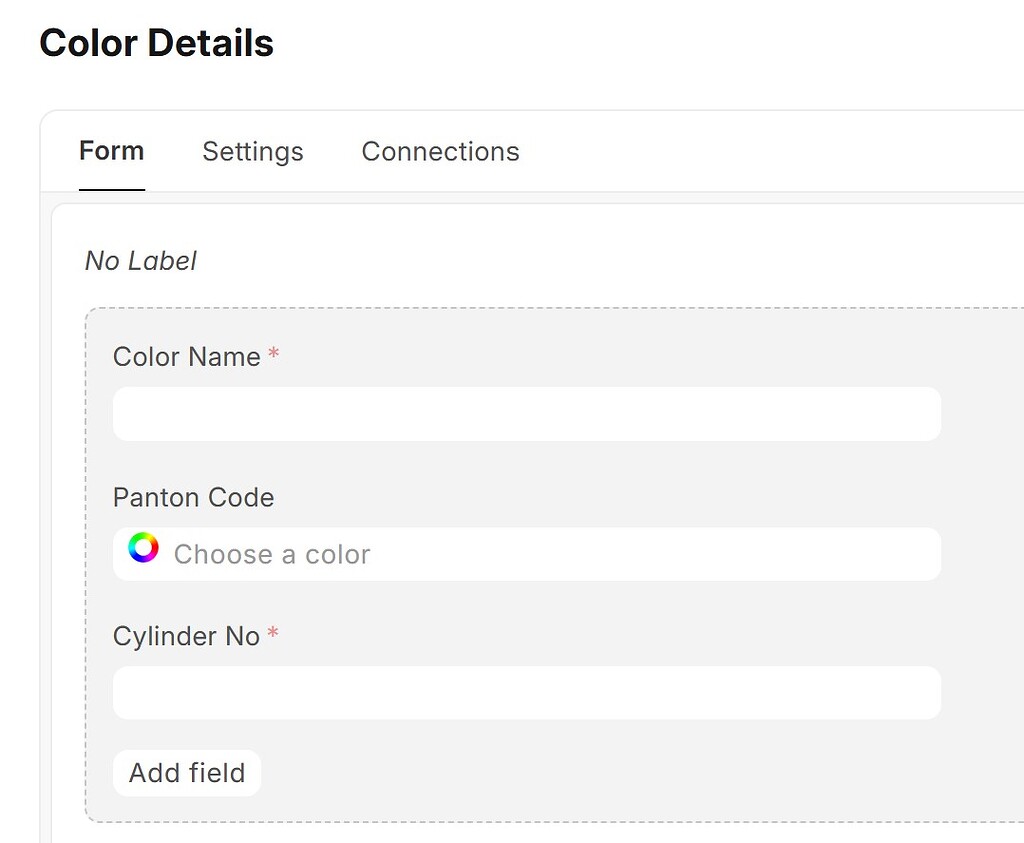
Task: Click the underline indicator under Form tab
Action: [x=111, y=188]
